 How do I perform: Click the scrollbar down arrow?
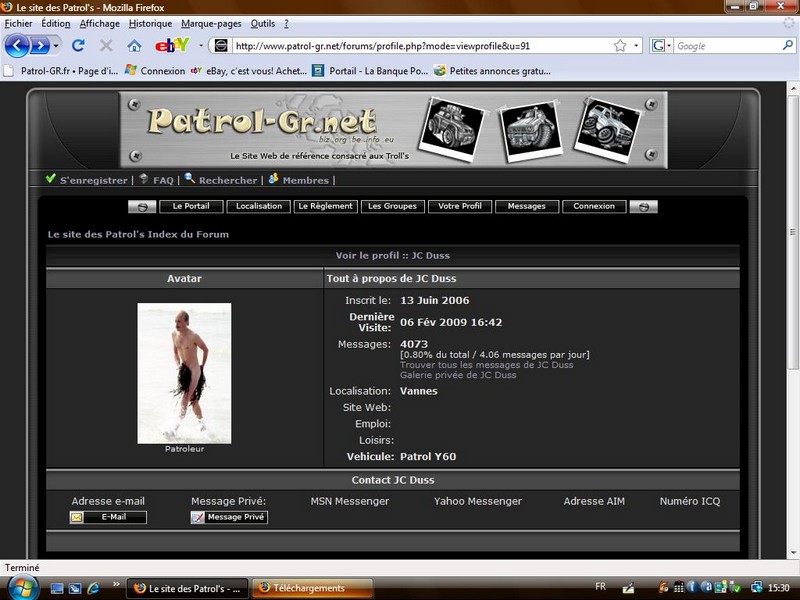[x=793, y=553]
